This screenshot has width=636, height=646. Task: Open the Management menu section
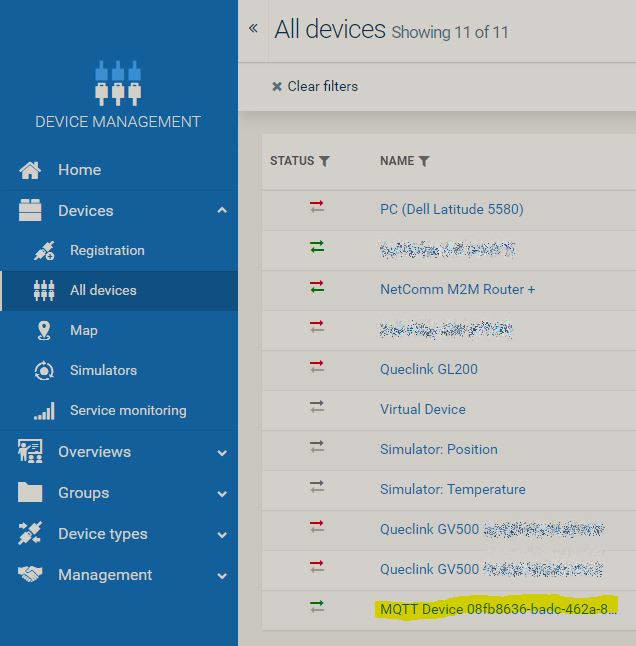(x=222, y=576)
